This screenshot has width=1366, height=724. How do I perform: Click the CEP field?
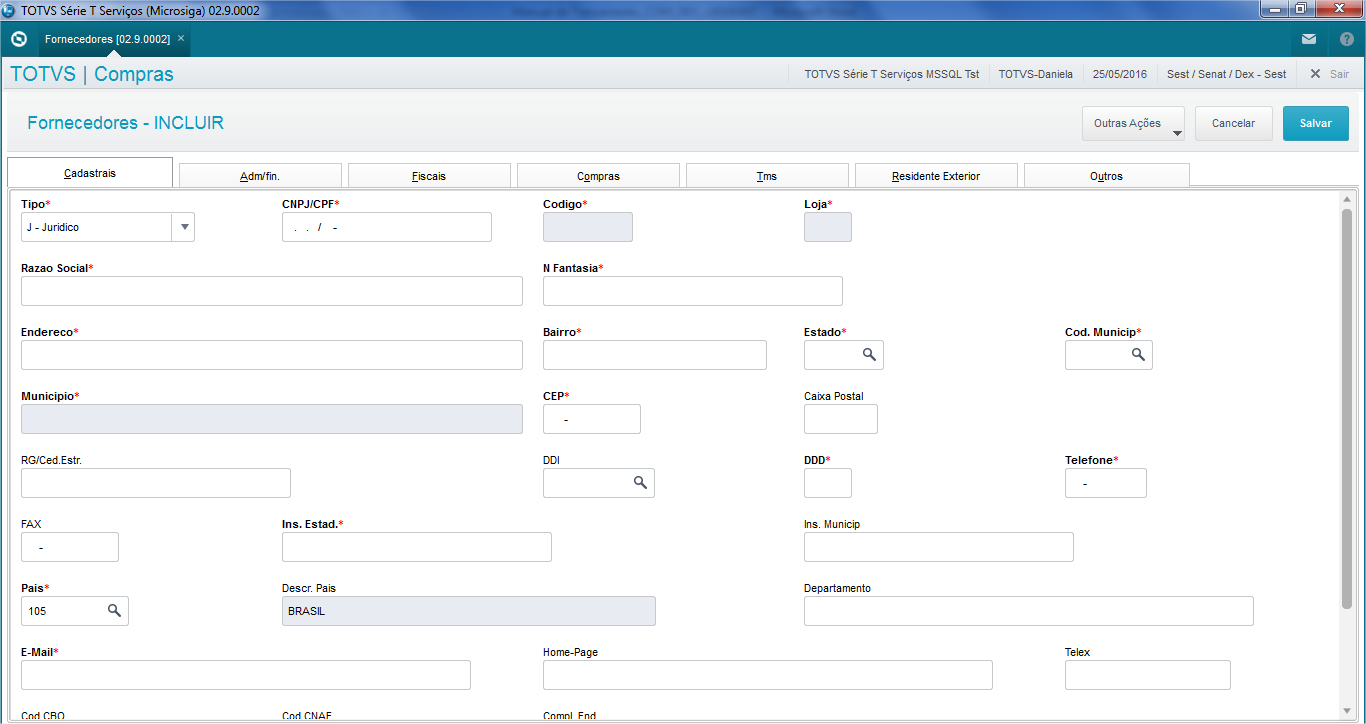[x=592, y=419]
